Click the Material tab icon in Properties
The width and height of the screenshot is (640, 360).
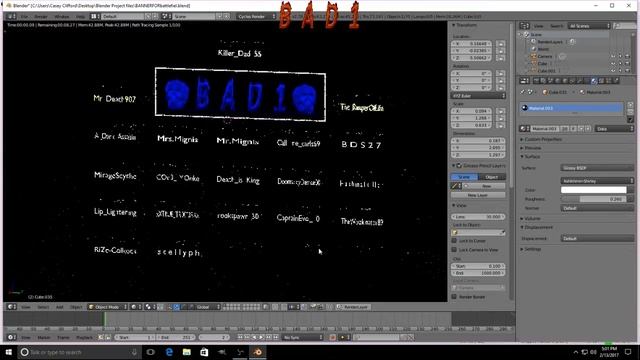pyautogui.click(x=593, y=81)
